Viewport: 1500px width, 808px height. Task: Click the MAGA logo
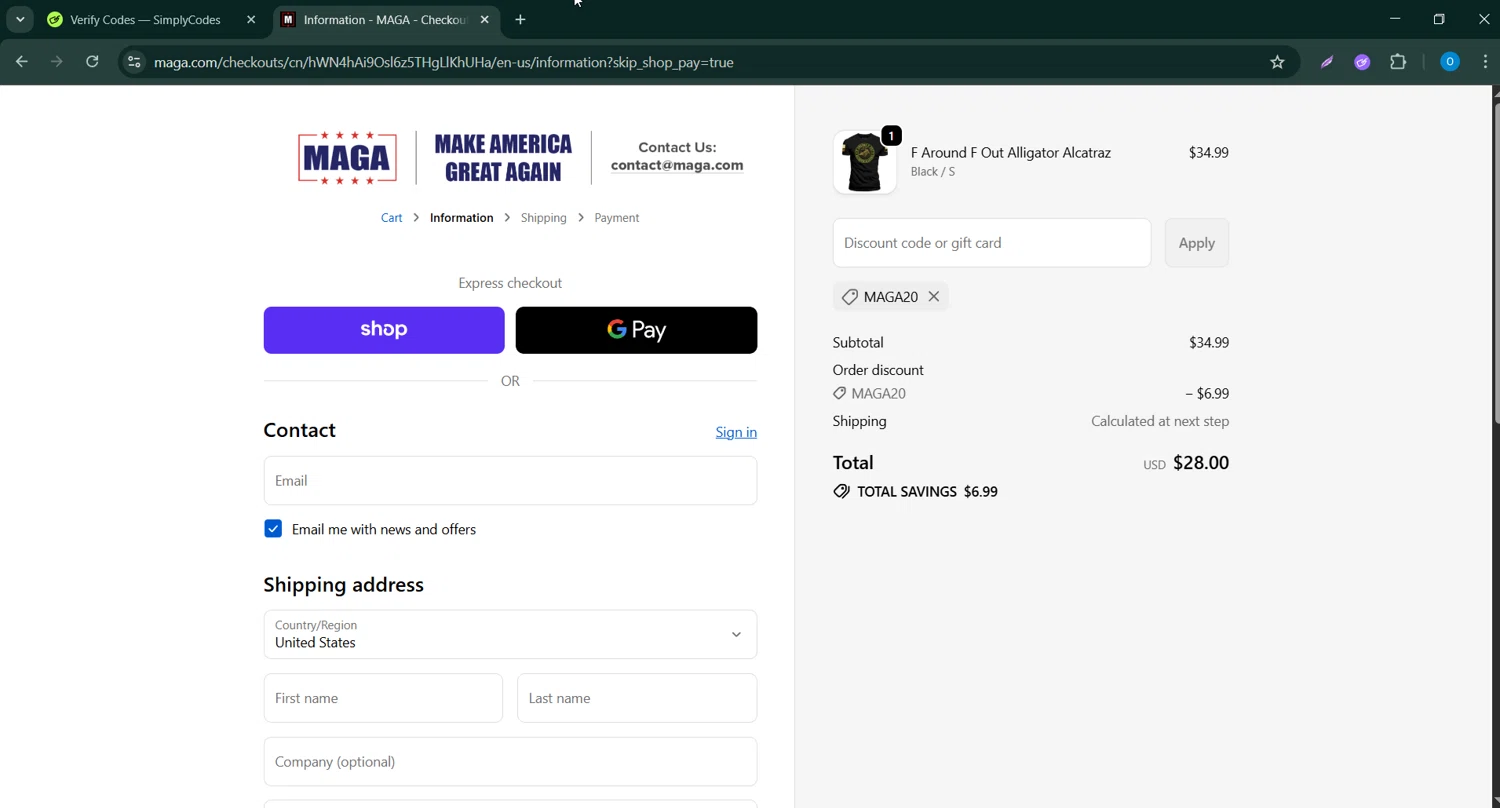click(347, 158)
